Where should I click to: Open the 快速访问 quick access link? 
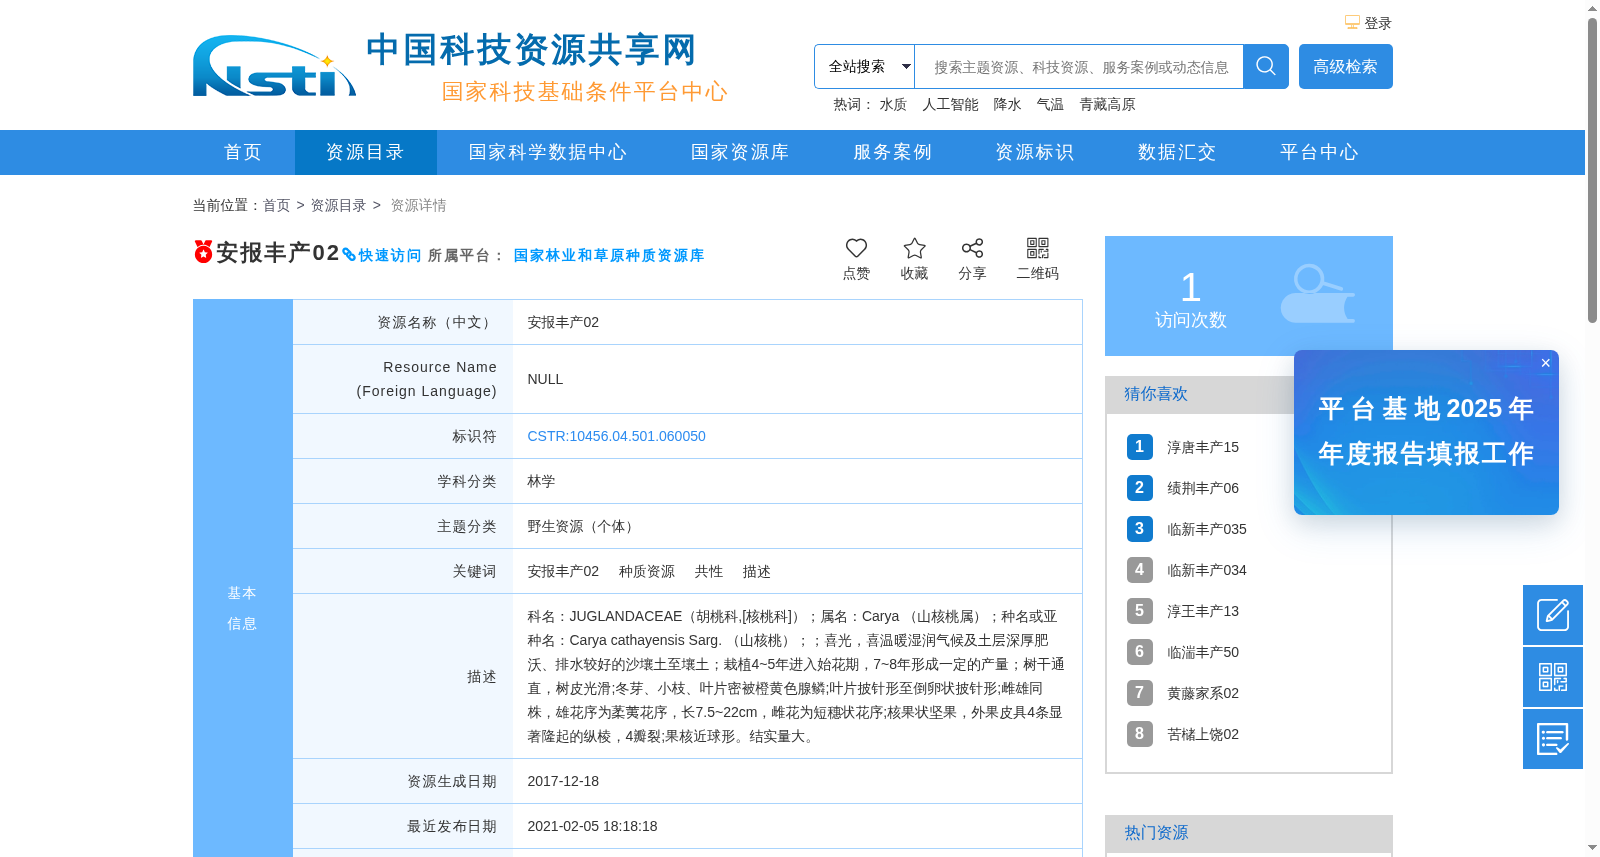[x=382, y=256]
